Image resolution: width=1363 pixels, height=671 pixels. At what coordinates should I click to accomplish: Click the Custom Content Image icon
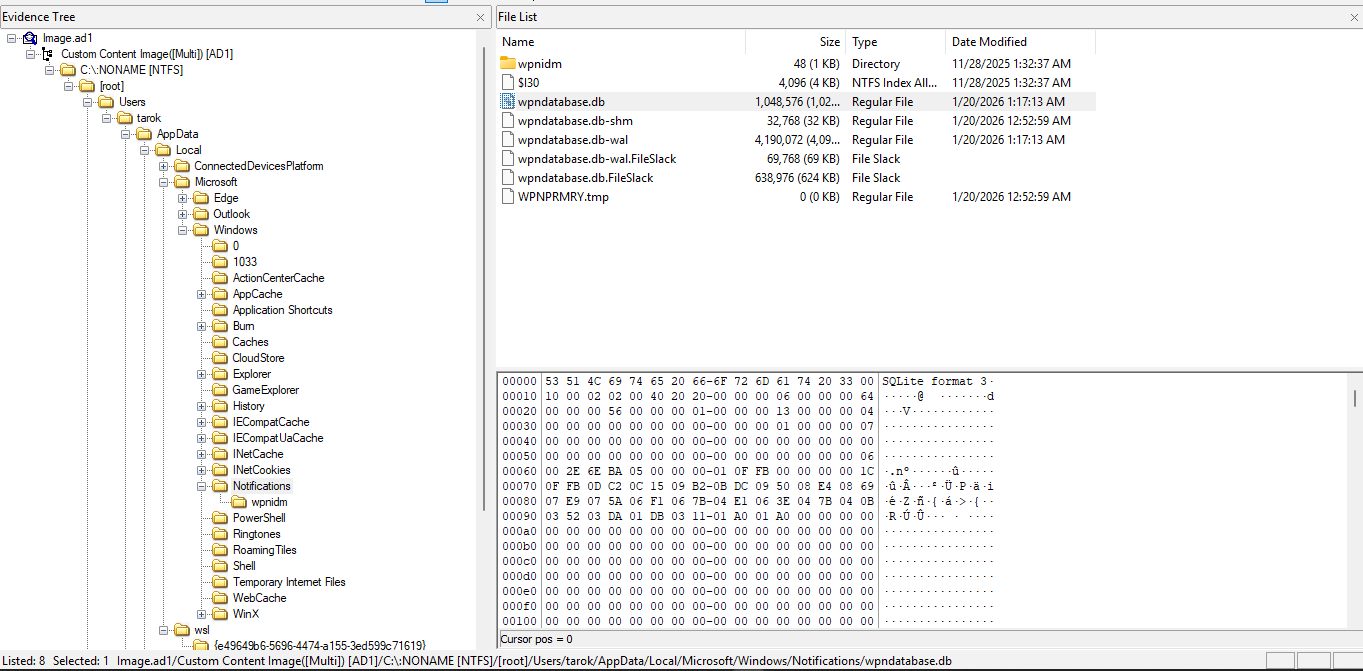pos(48,54)
